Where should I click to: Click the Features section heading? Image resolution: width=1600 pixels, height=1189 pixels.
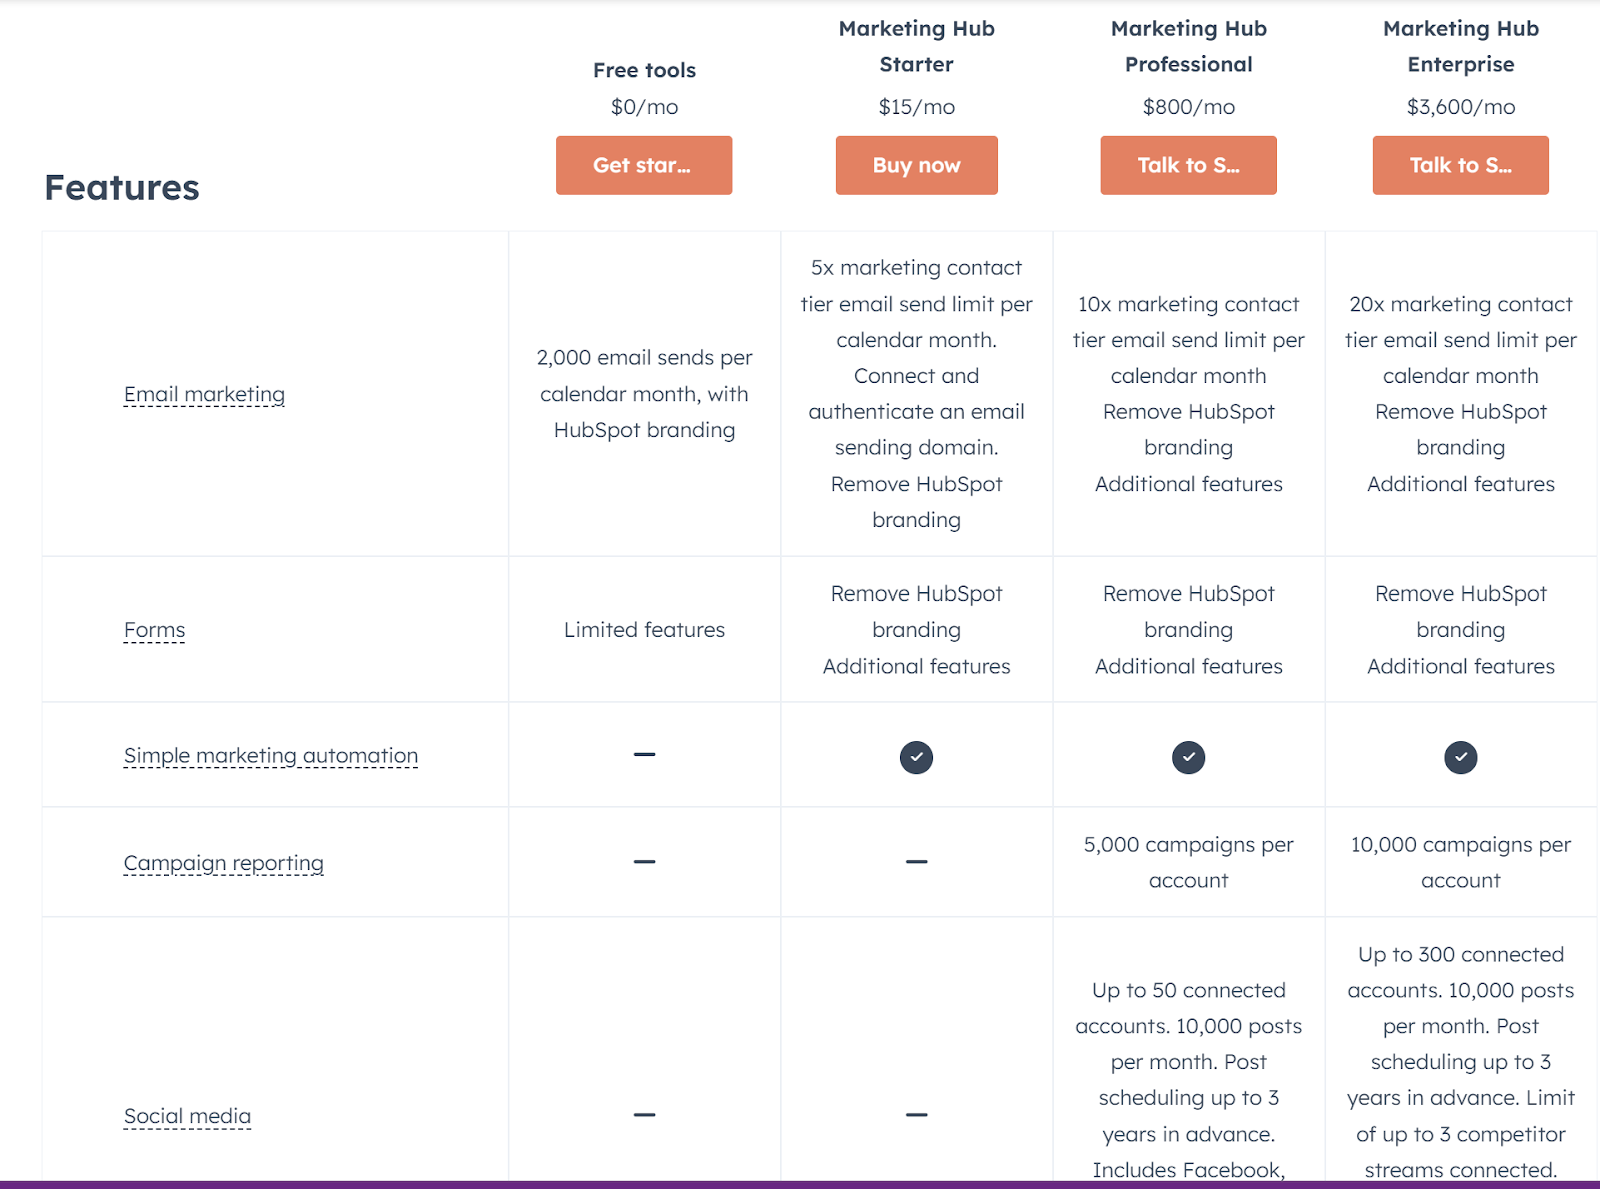[x=122, y=187]
